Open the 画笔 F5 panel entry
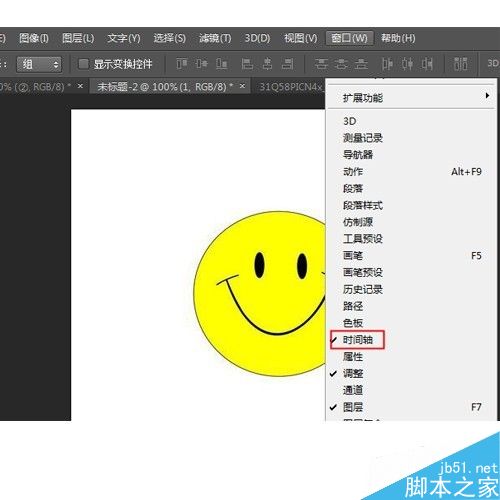 (411, 256)
